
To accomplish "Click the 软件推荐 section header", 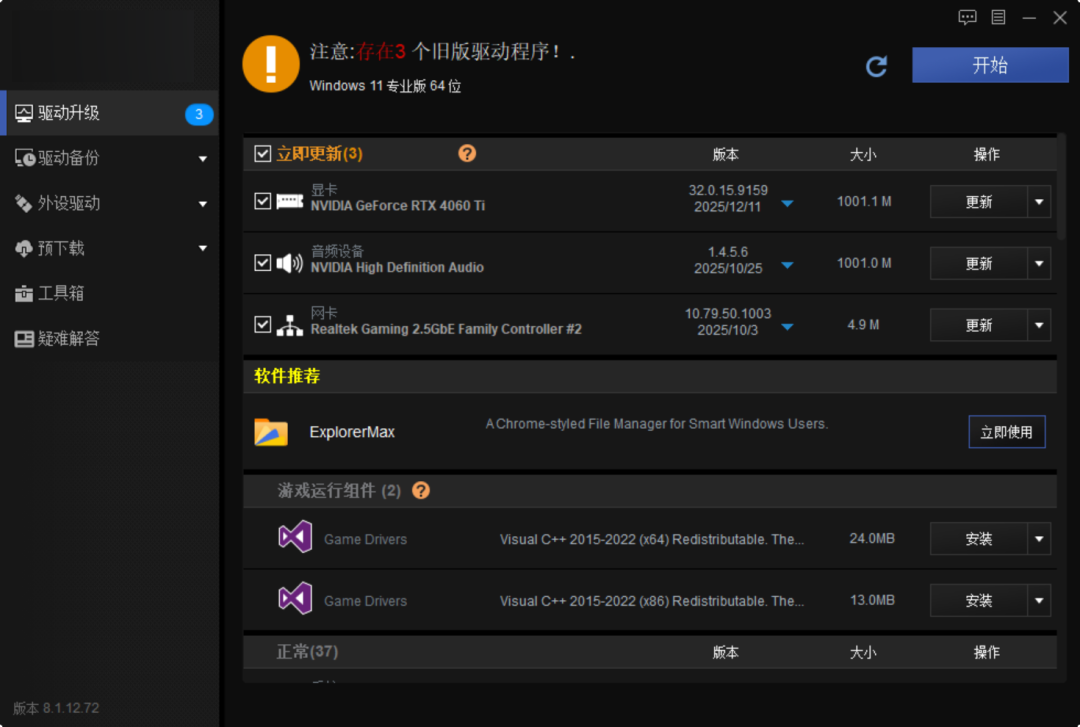I will 650,376.
